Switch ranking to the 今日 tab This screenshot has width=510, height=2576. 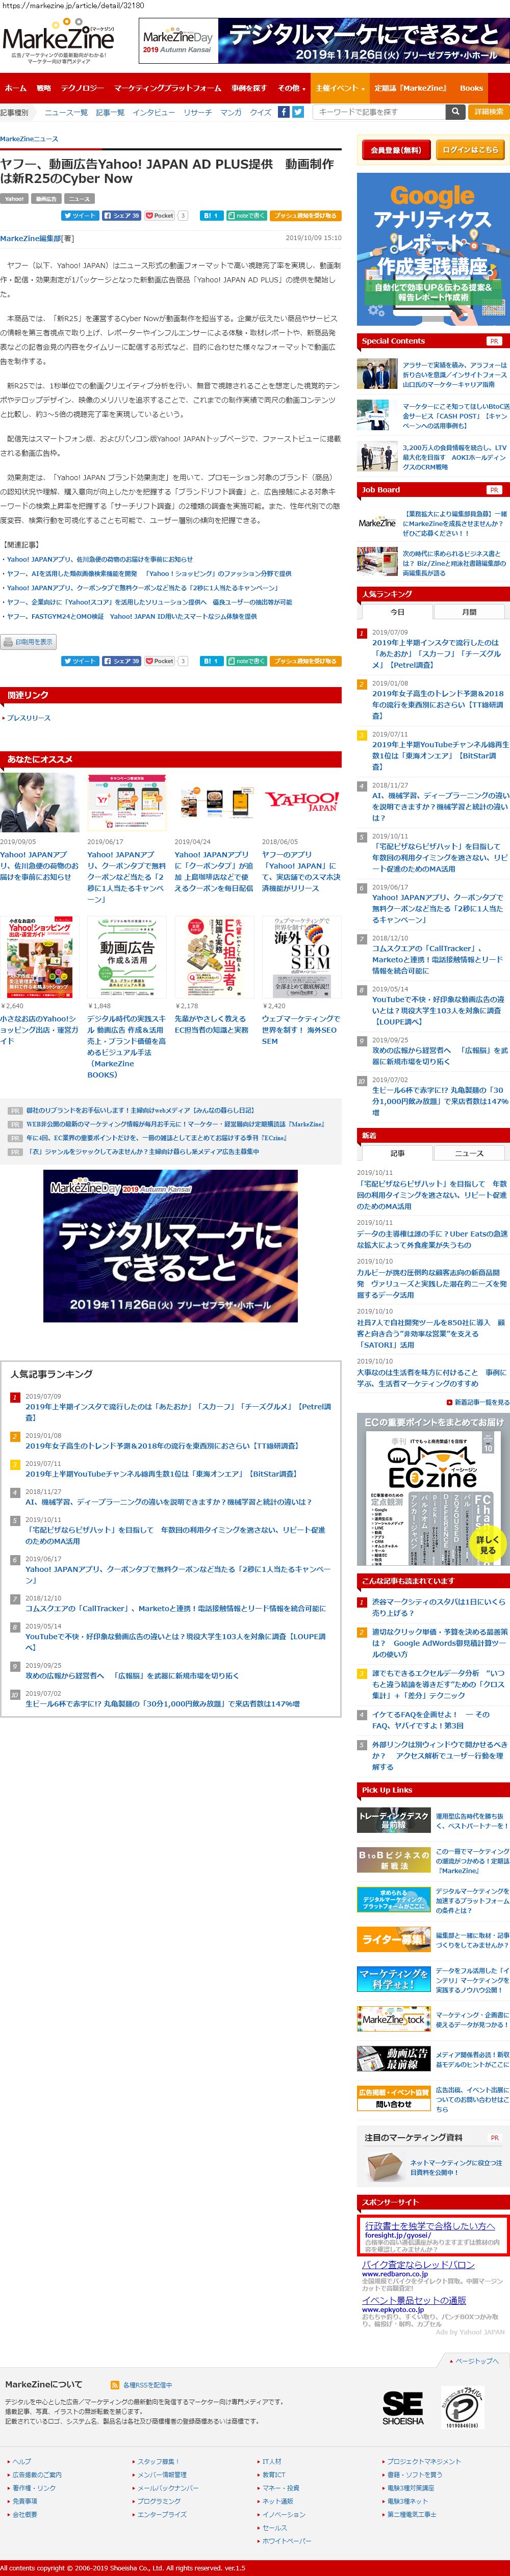(397, 612)
